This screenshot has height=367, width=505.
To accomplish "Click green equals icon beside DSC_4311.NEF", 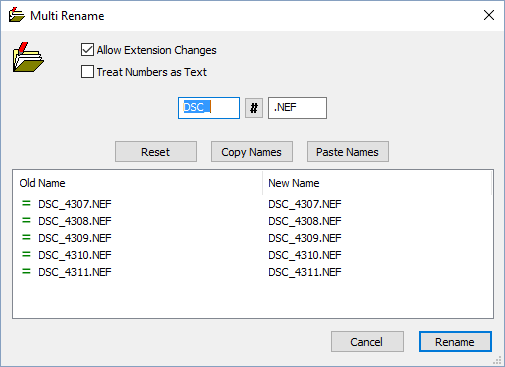I will (26, 271).
